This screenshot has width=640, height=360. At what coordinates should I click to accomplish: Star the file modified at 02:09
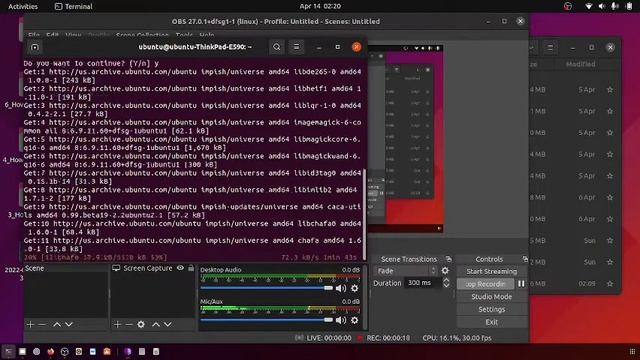(610, 284)
